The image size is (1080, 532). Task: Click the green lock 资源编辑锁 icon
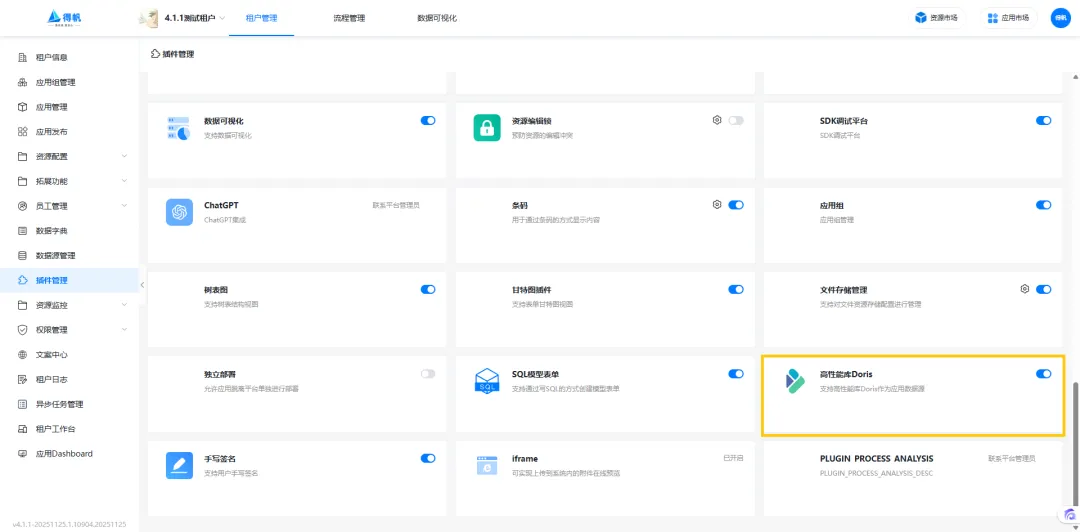[x=487, y=127]
